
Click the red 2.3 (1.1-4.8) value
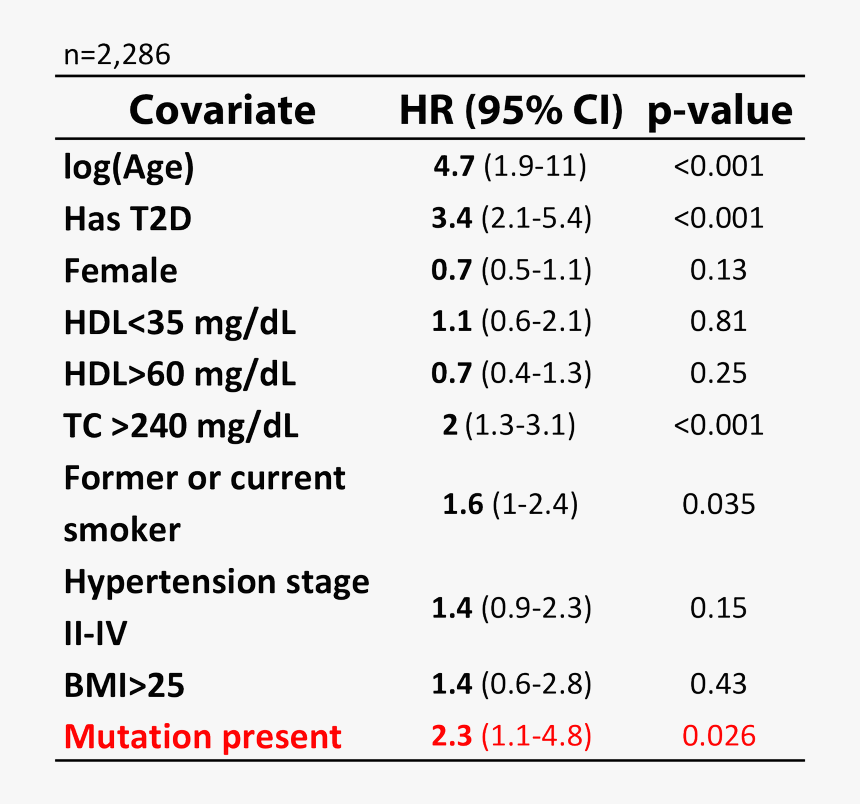click(x=511, y=737)
